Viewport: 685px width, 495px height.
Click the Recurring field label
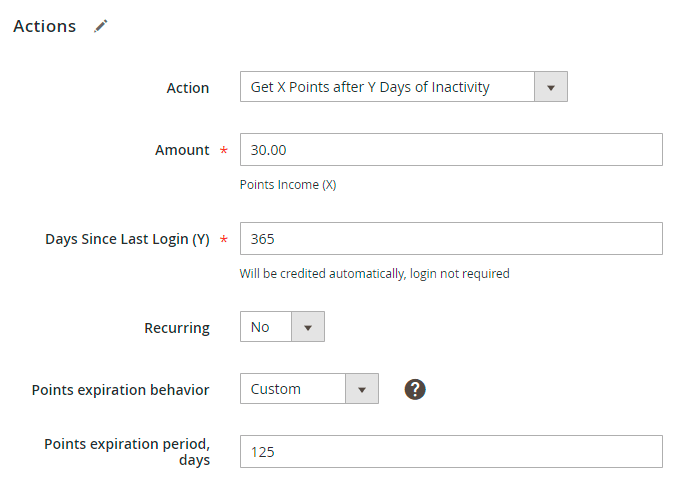point(177,328)
